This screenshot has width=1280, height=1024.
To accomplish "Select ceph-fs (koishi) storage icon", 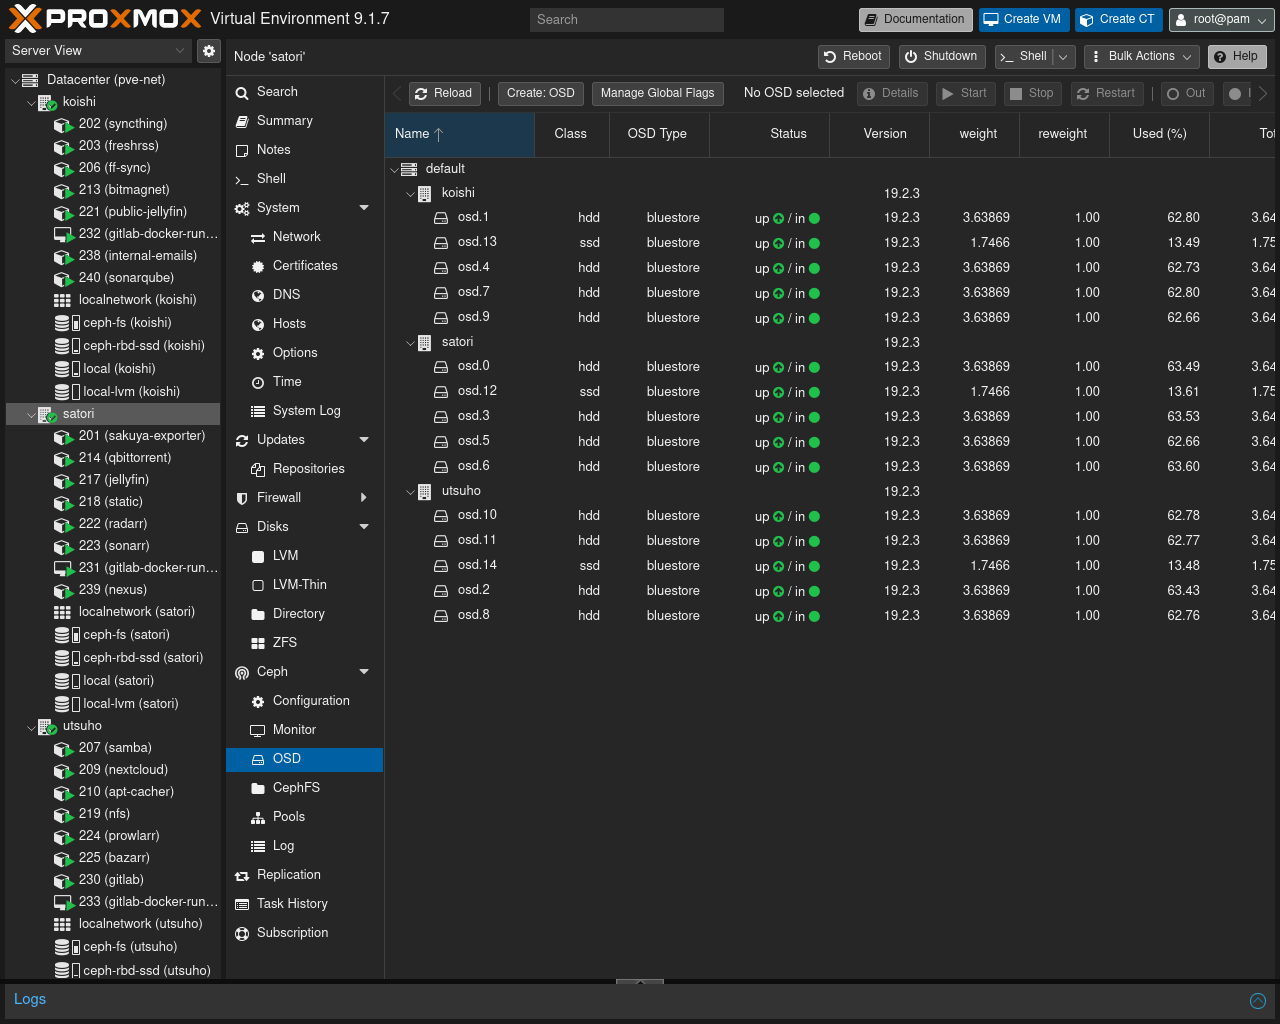I will [66, 323].
